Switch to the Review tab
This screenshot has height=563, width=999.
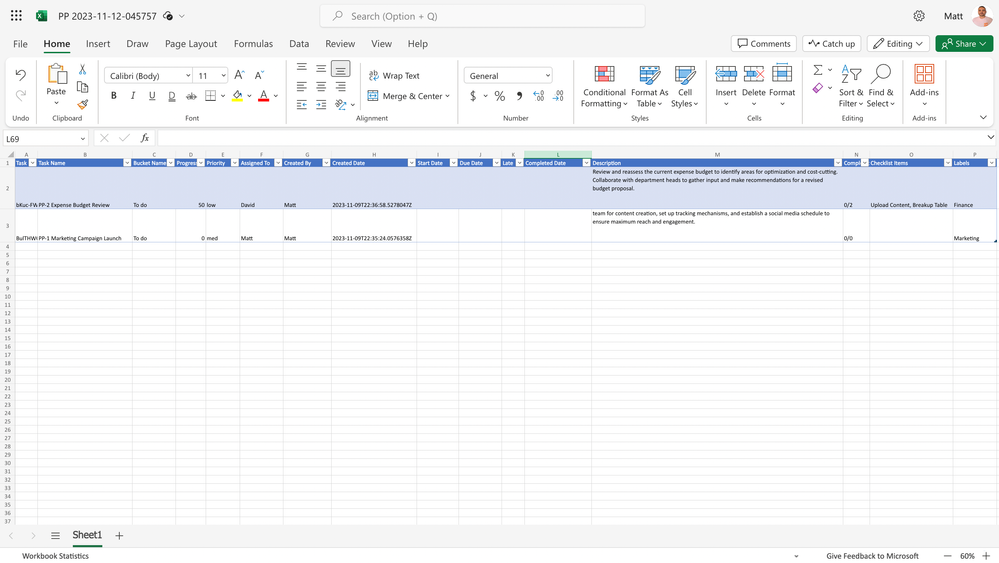(340, 44)
